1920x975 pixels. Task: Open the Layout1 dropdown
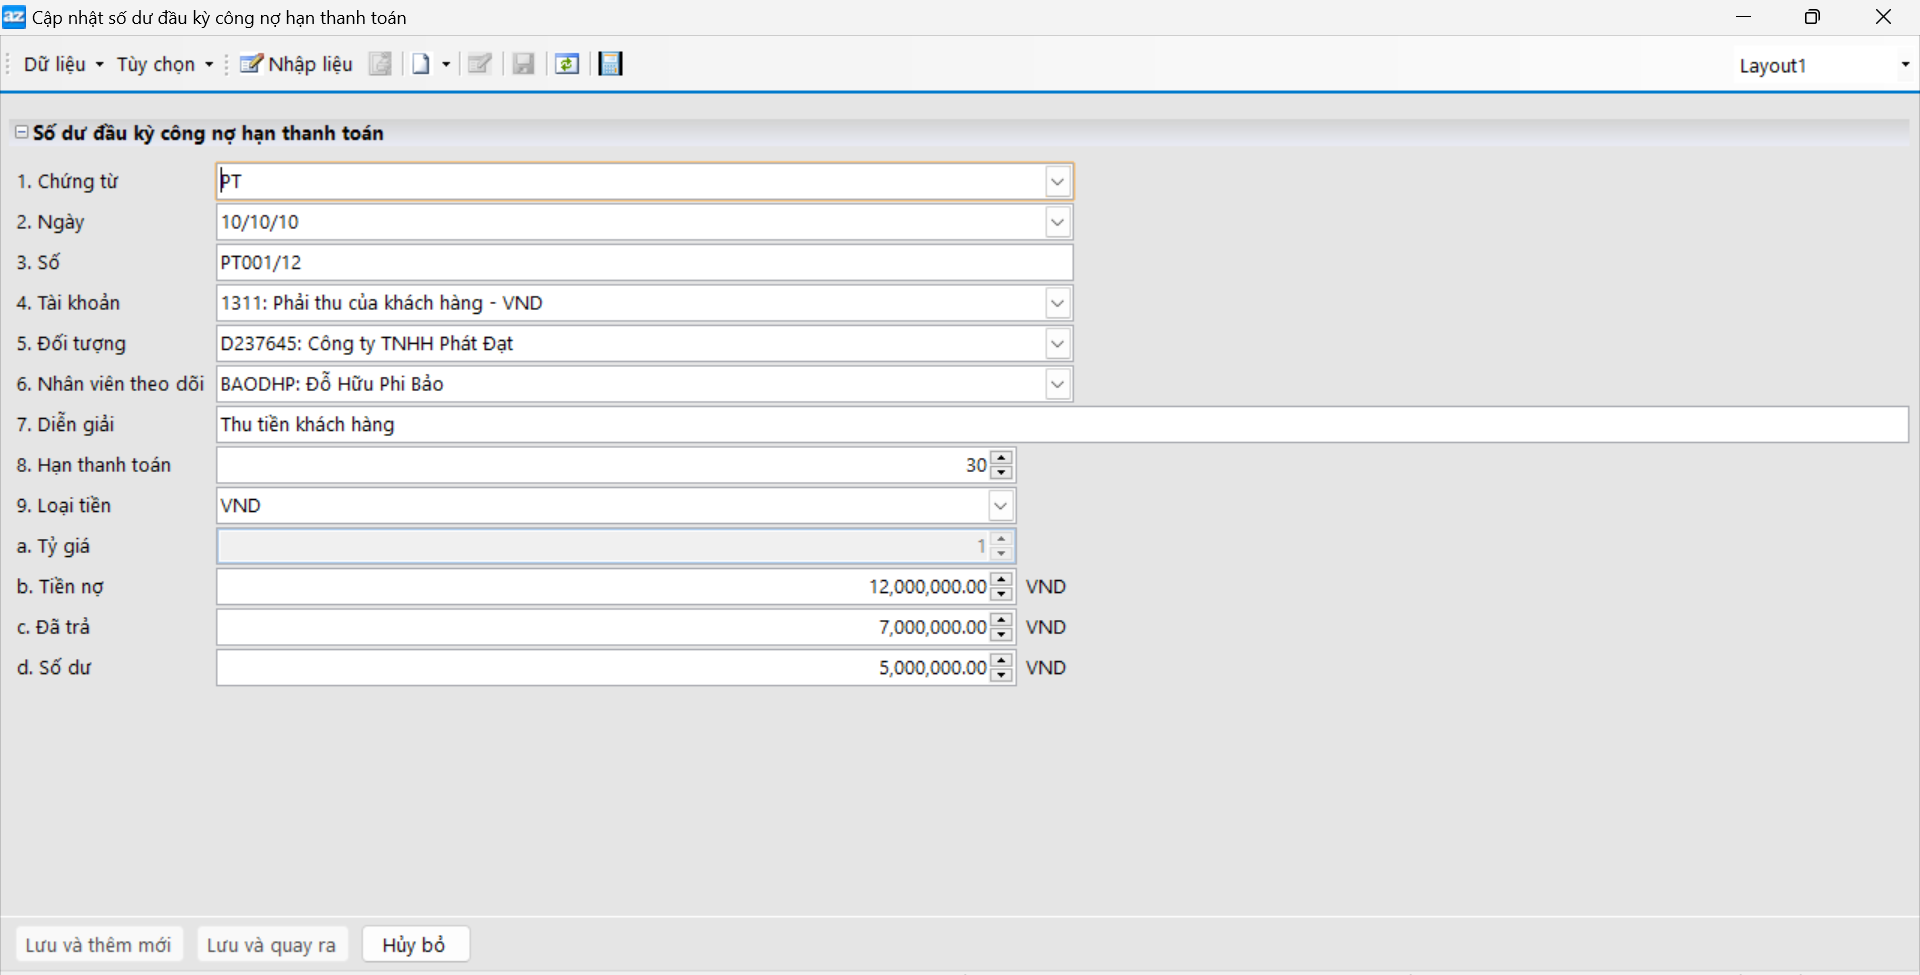click(1904, 65)
